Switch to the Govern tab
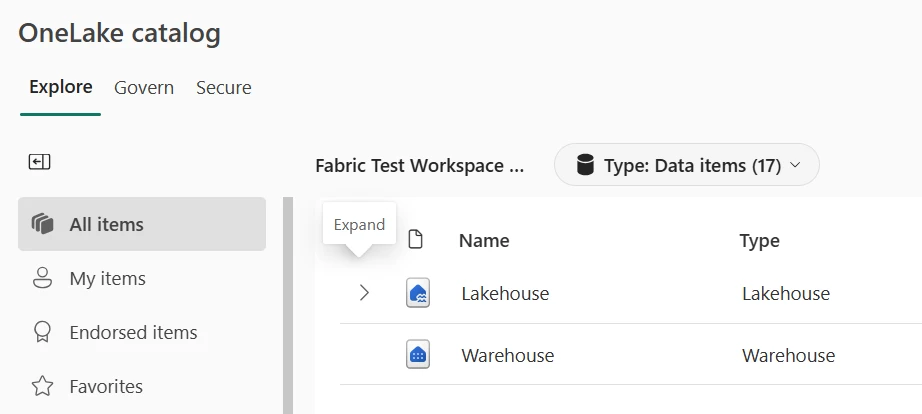This screenshot has width=922, height=414. point(144,88)
